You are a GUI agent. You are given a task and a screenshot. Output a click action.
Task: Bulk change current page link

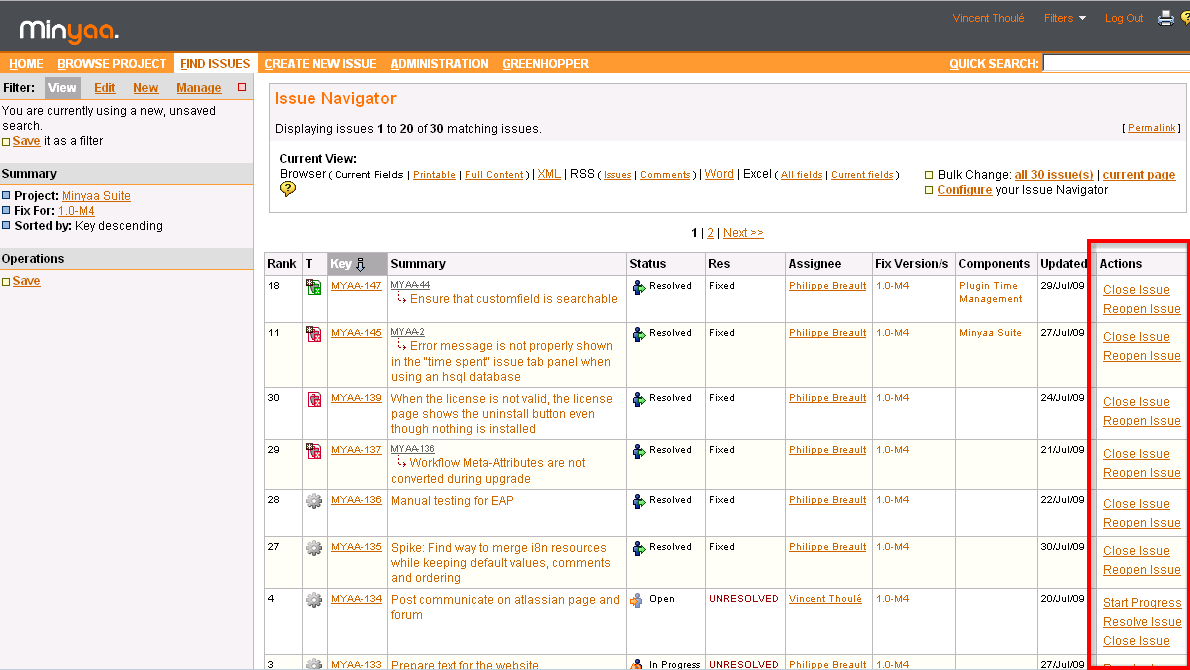point(1139,175)
